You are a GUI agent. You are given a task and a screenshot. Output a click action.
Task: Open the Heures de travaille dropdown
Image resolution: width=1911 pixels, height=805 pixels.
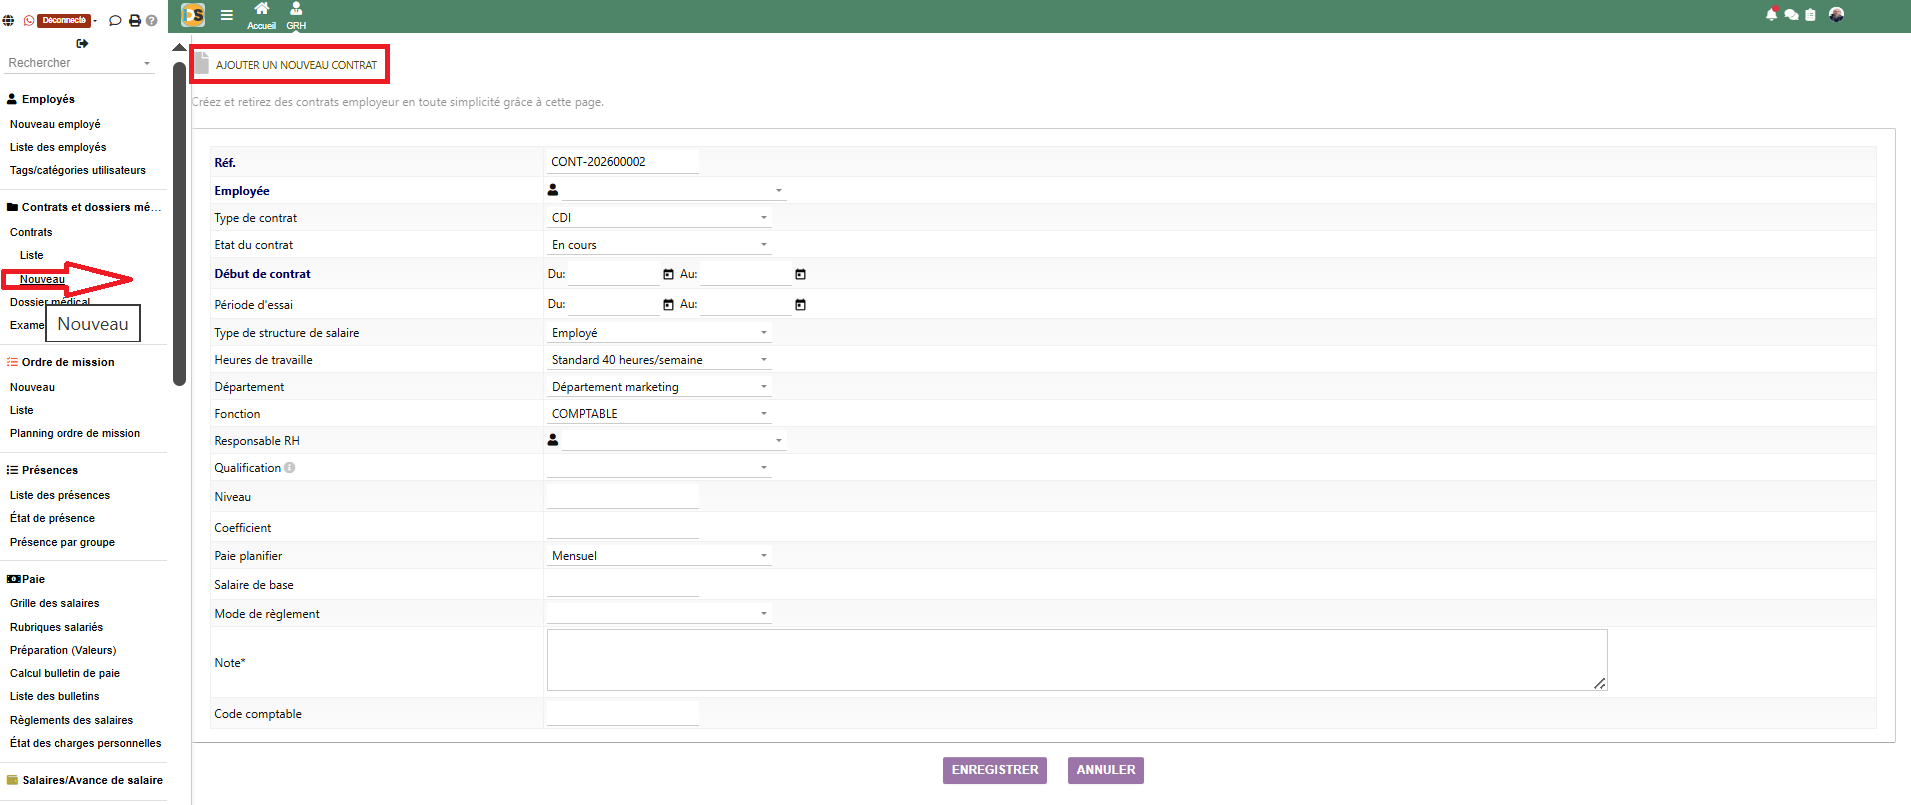(659, 359)
